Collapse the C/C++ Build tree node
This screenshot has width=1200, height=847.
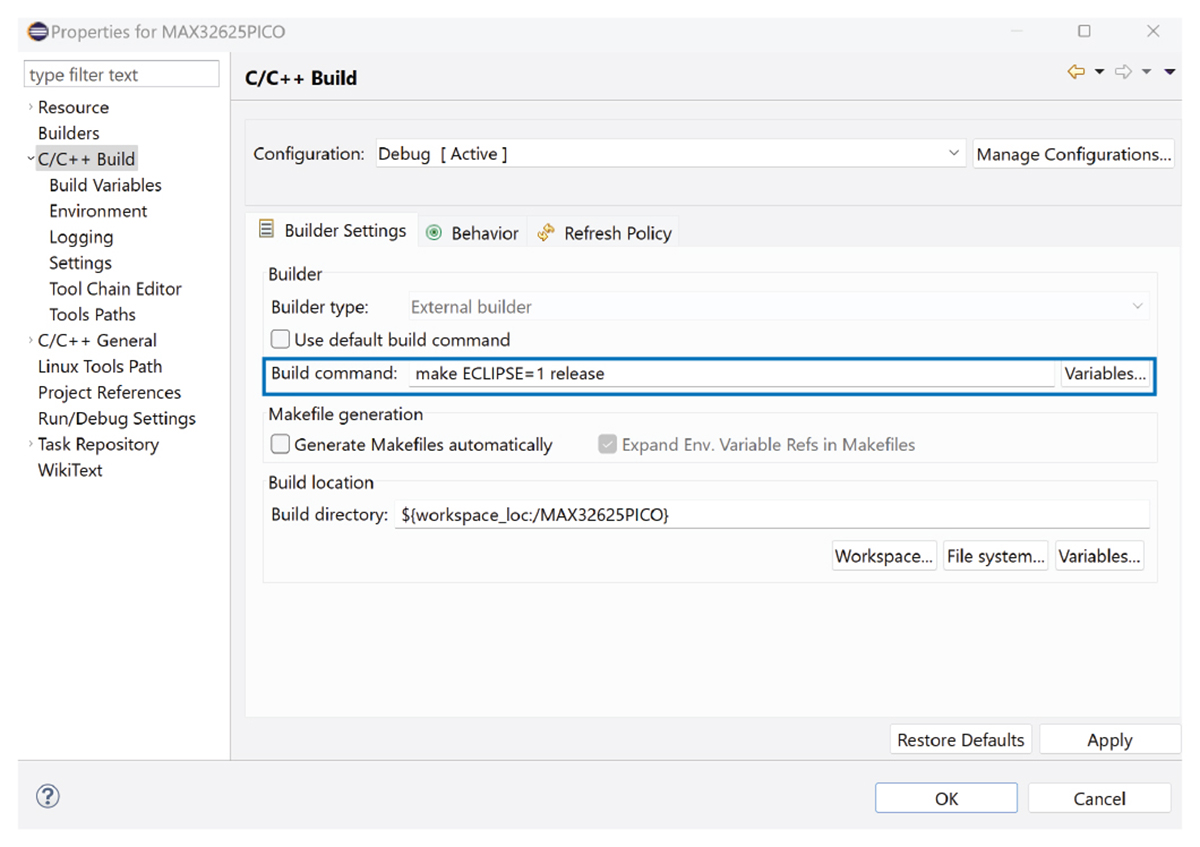(x=31, y=159)
